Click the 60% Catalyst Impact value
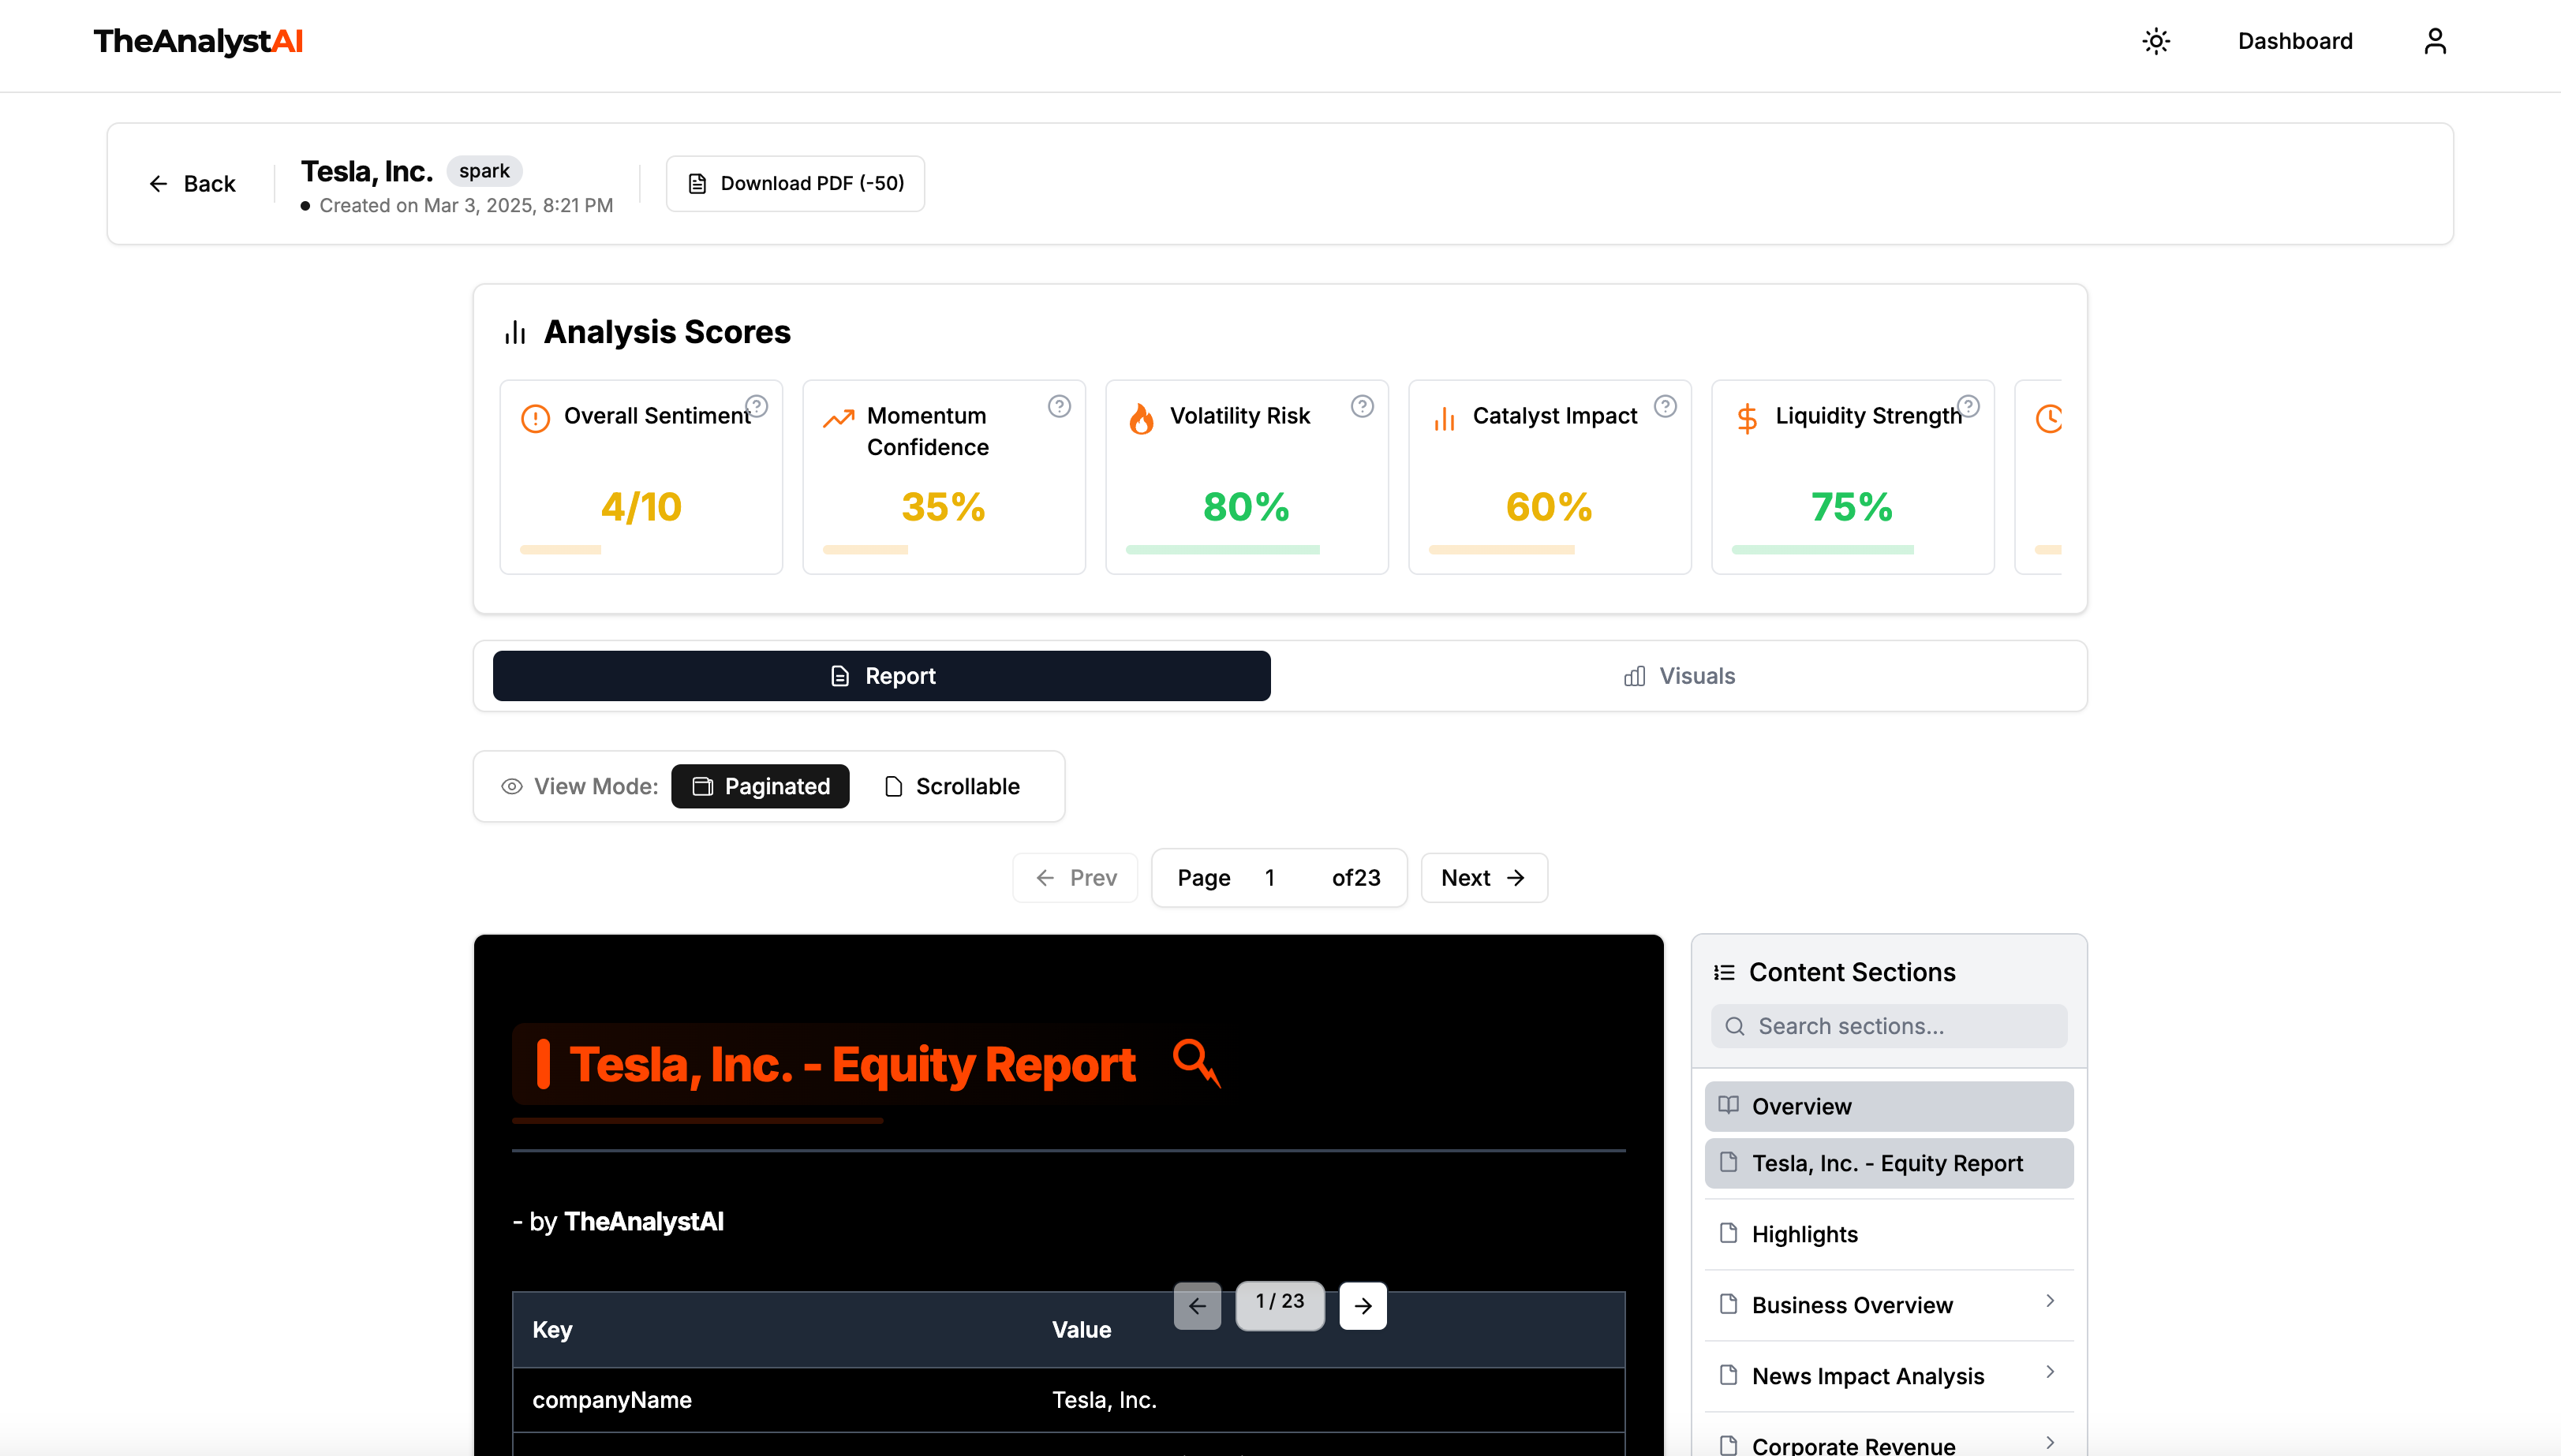Viewport: 2561px width, 1456px height. 1549,507
